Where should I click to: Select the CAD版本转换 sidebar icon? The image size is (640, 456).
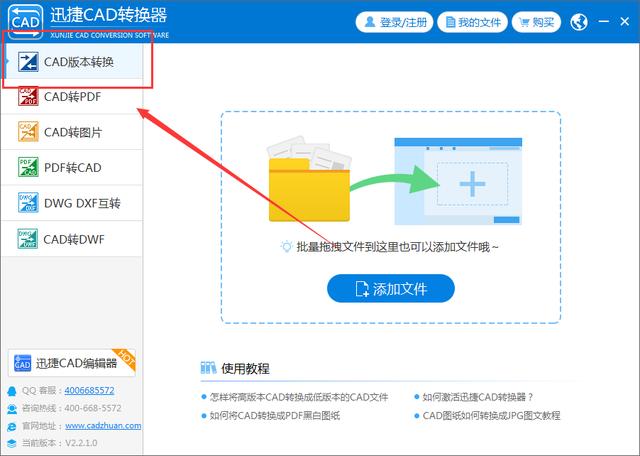28,62
